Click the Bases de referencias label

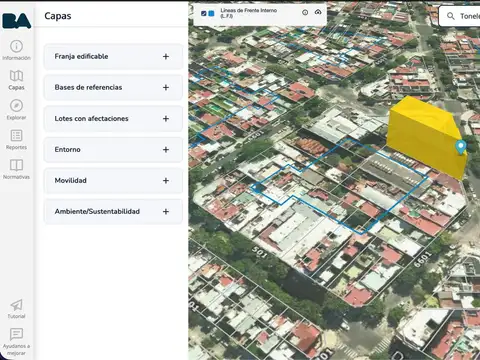tap(88, 87)
